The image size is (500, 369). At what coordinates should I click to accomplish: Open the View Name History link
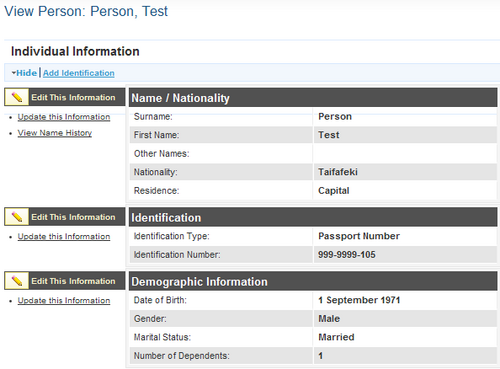pos(55,133)
